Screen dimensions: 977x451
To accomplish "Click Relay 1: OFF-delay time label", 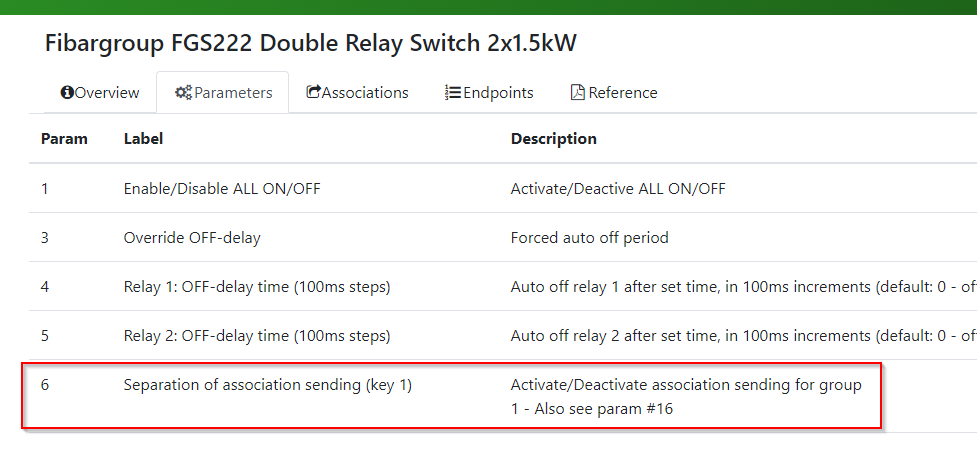I will pos(257,287).
